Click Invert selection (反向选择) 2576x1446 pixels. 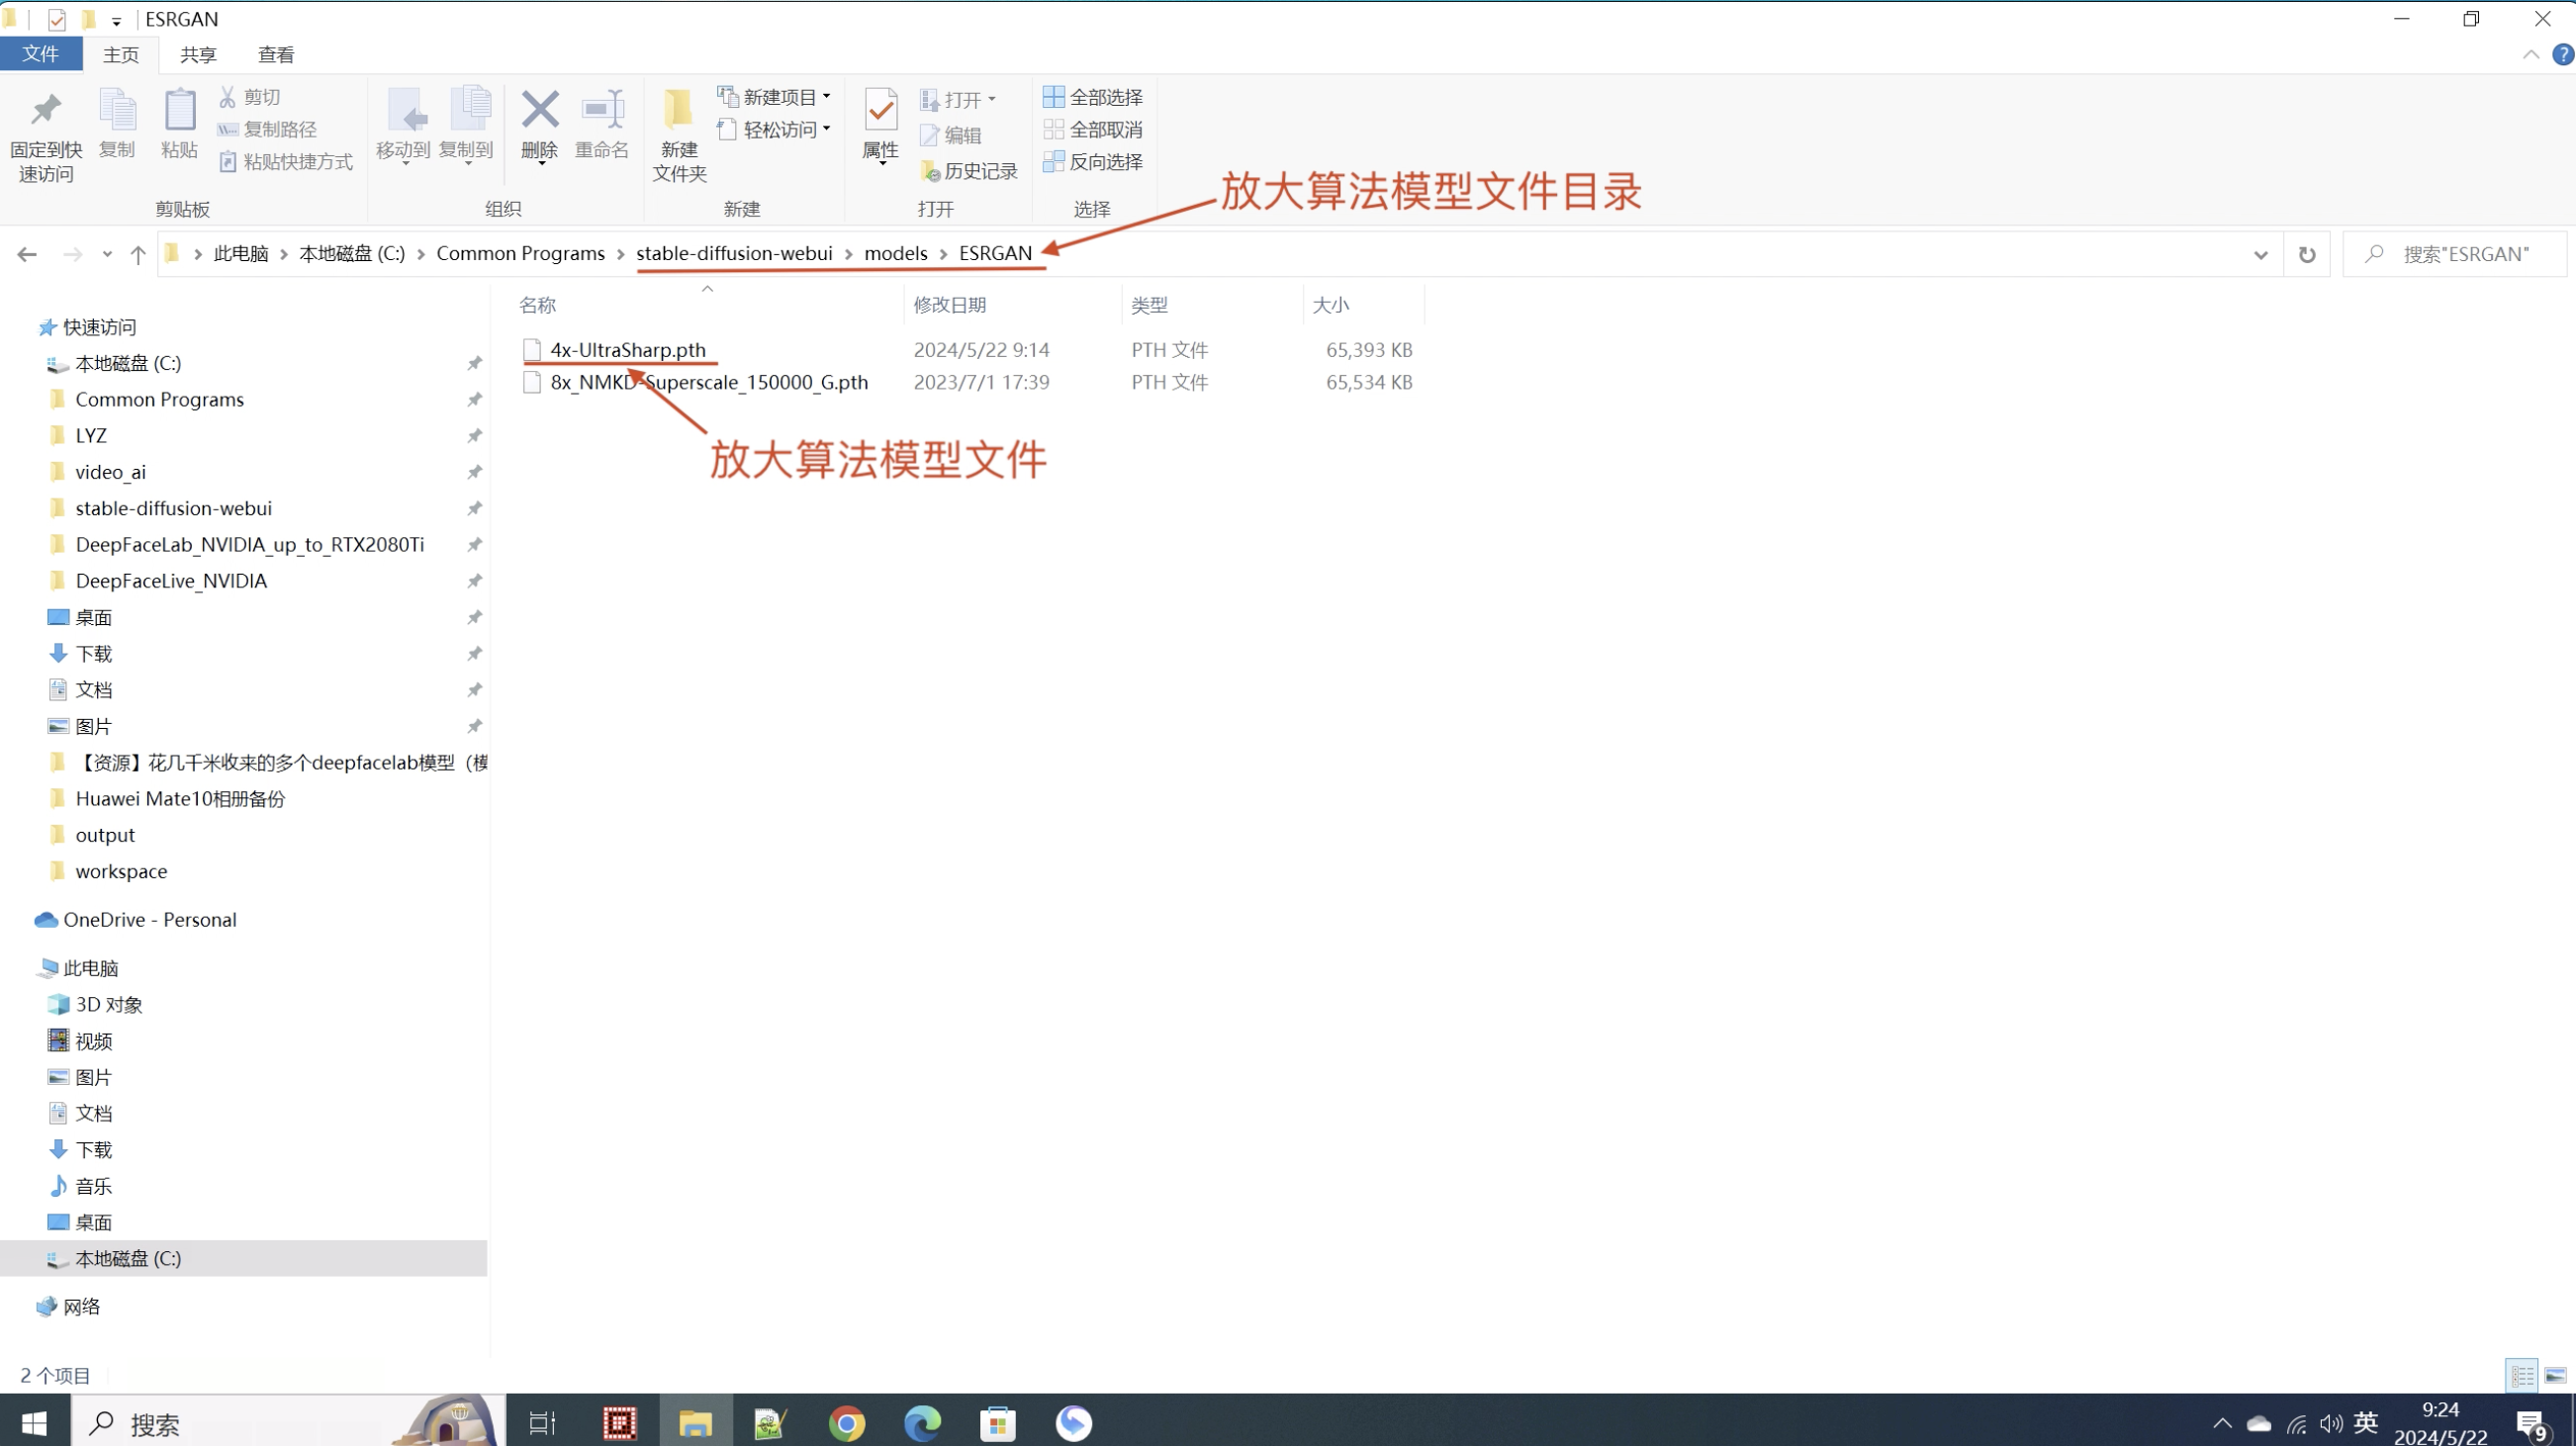[1092, 161]
